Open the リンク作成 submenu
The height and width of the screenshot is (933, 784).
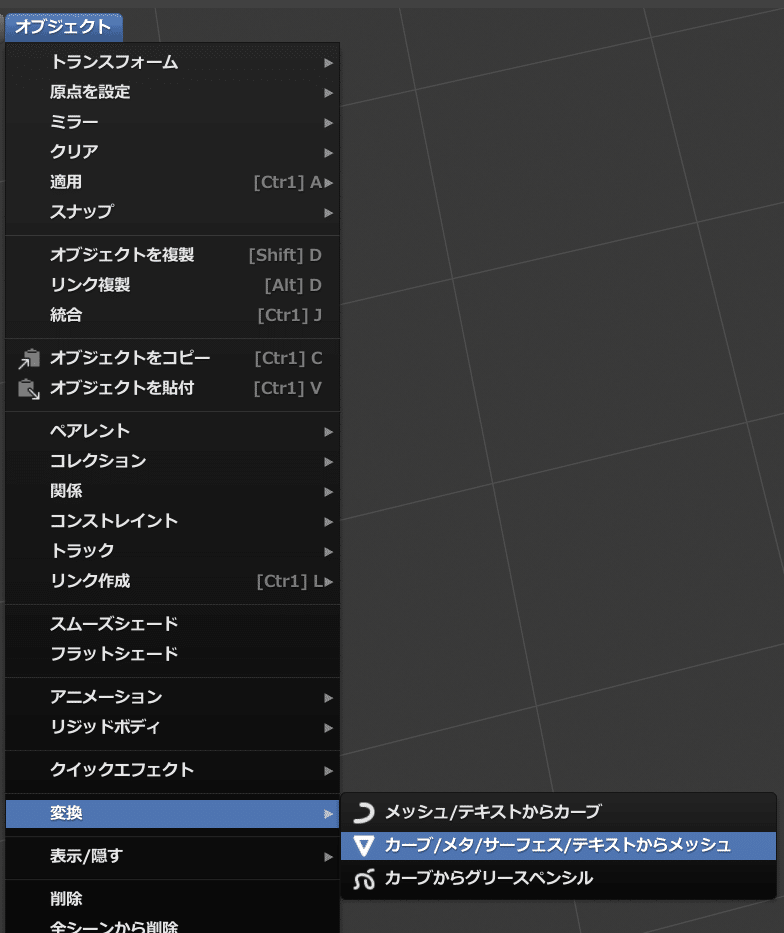[173, 581]
